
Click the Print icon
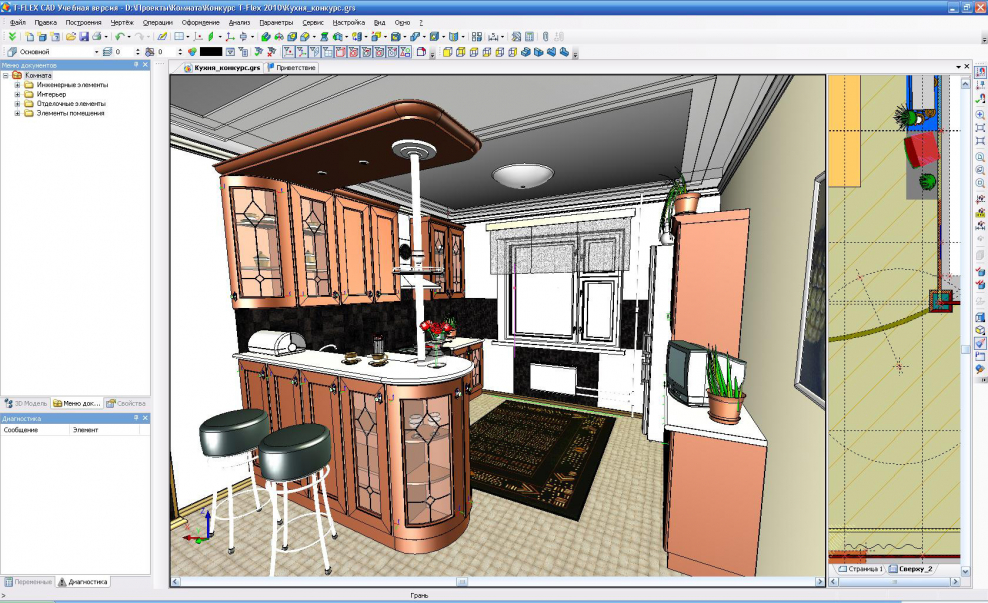(97, 35)
